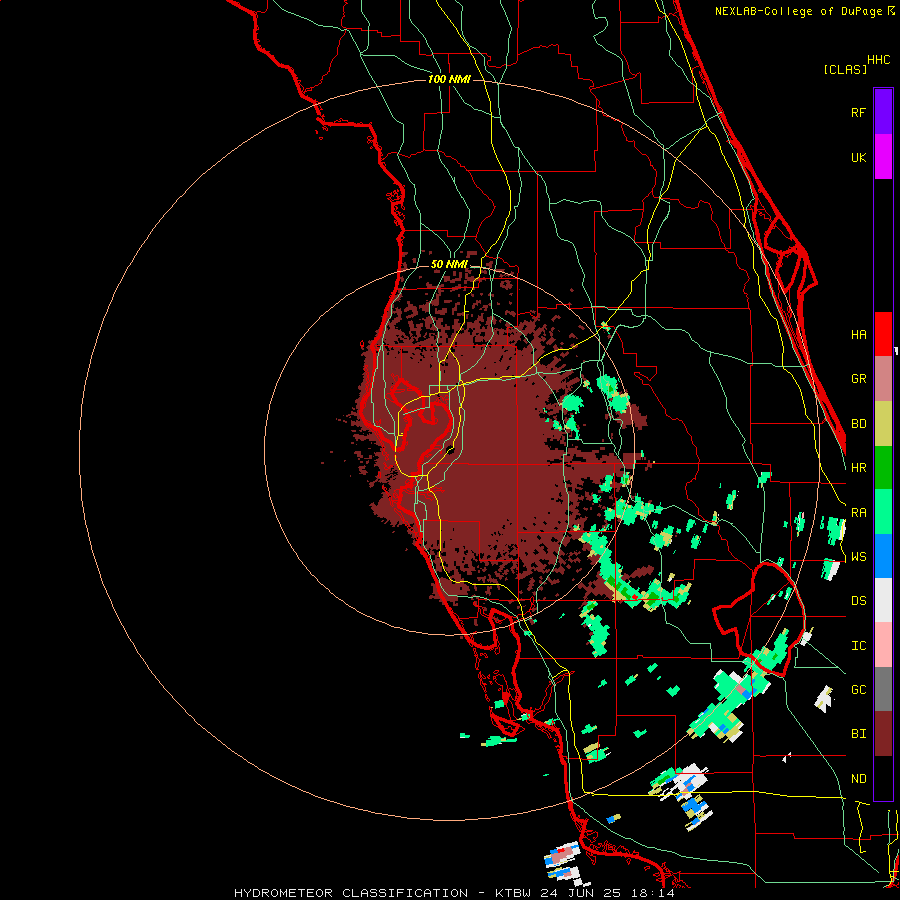Click the 50 NMI range ring label
The width and height of the screenshot is (900, 900).
449,264
